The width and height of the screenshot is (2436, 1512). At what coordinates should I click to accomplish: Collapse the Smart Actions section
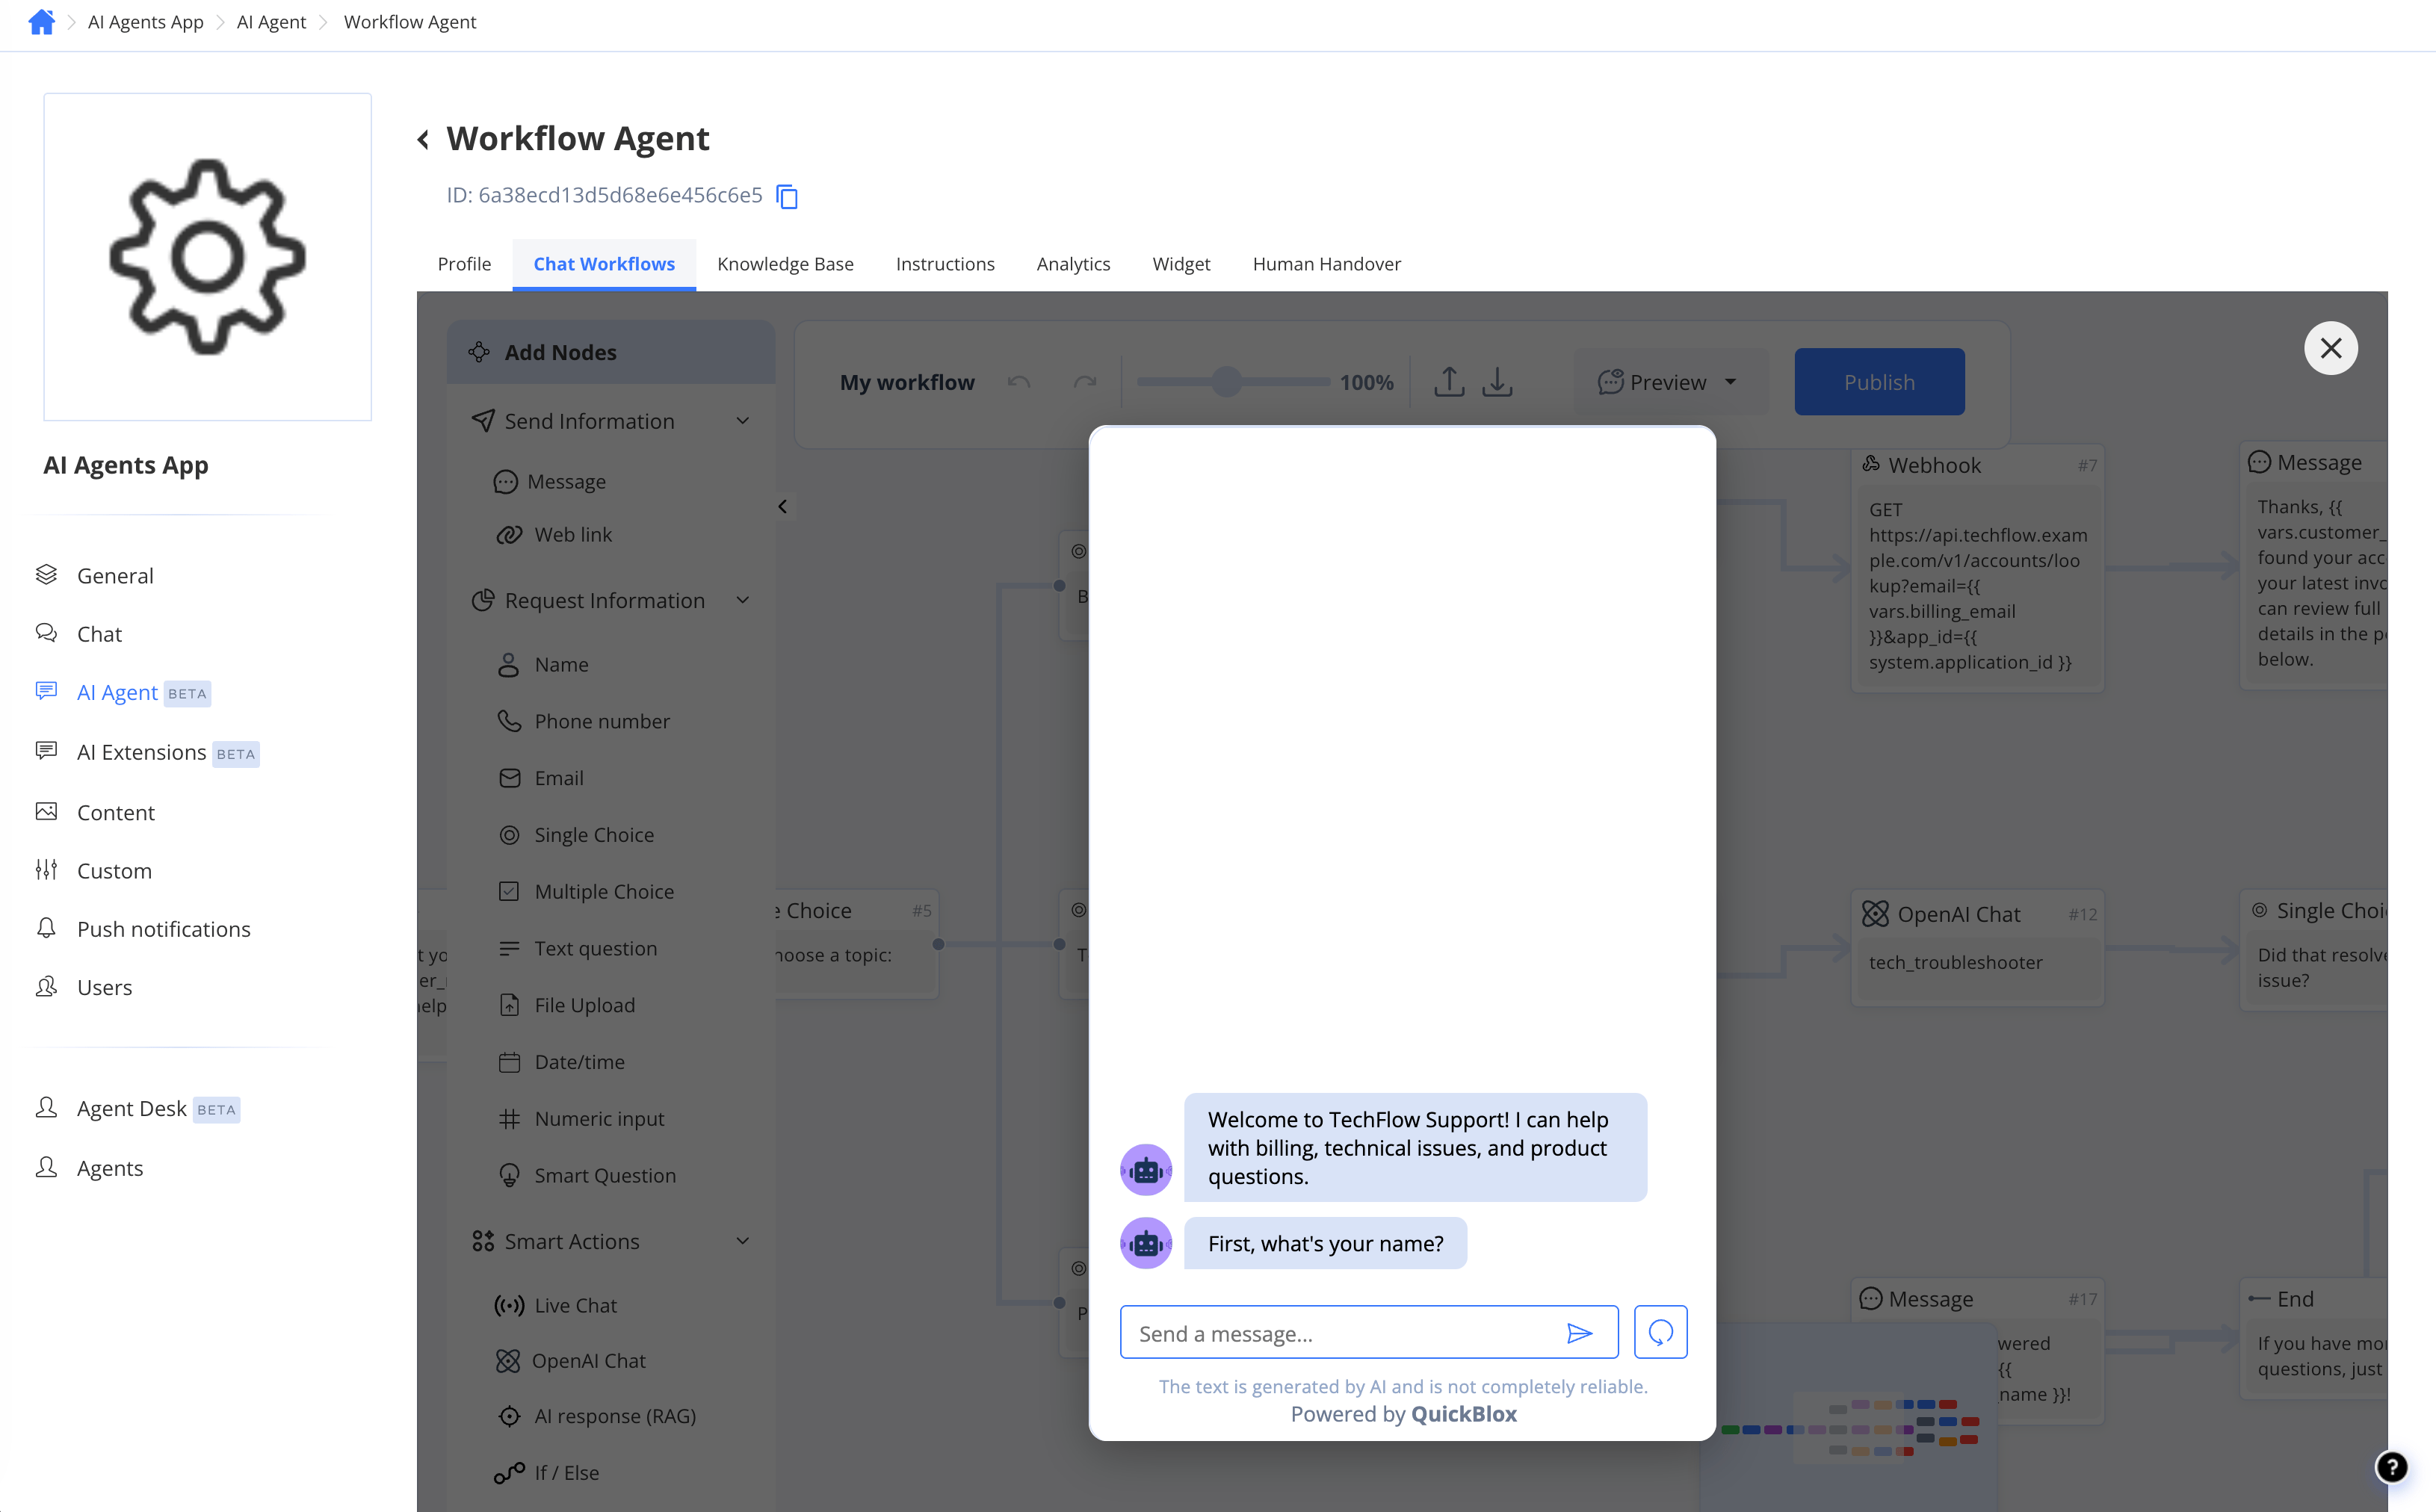[742, 1241]
